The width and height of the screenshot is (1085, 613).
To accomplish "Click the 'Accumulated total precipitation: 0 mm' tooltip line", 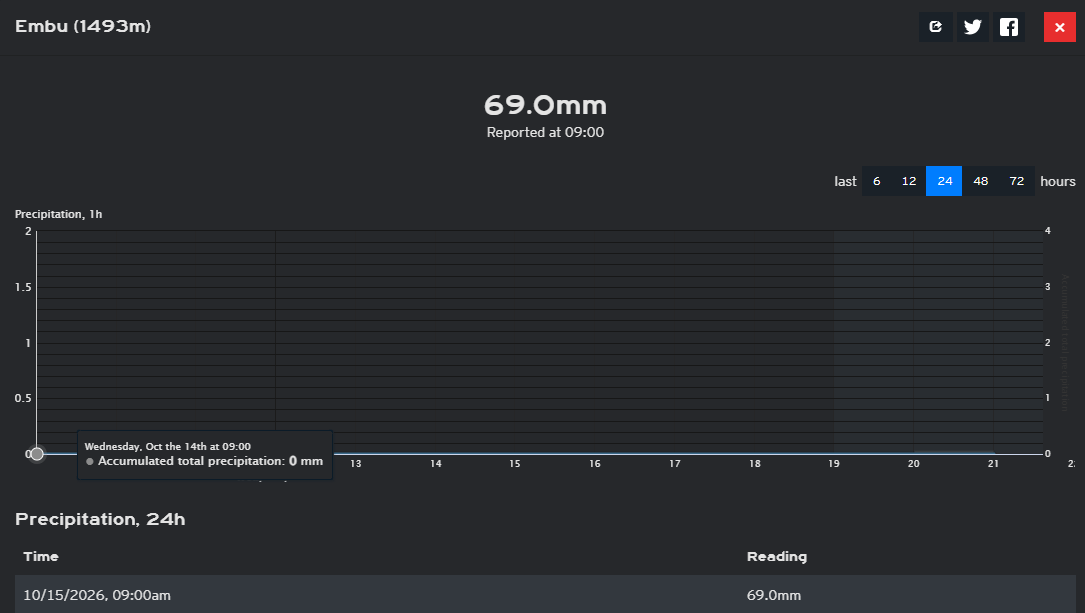I will 210,461.
